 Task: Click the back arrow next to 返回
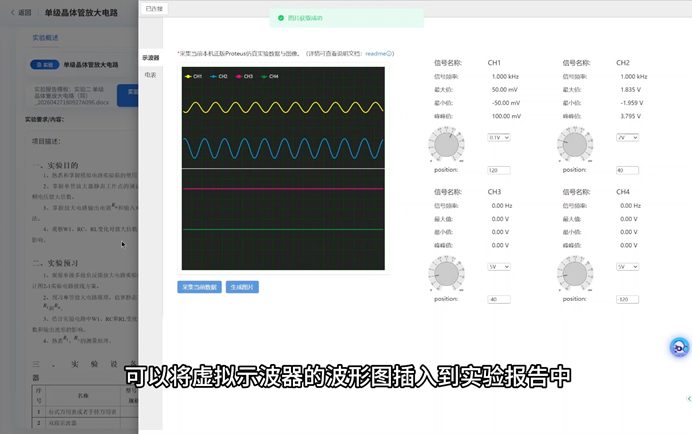click(x=12, y=12)
